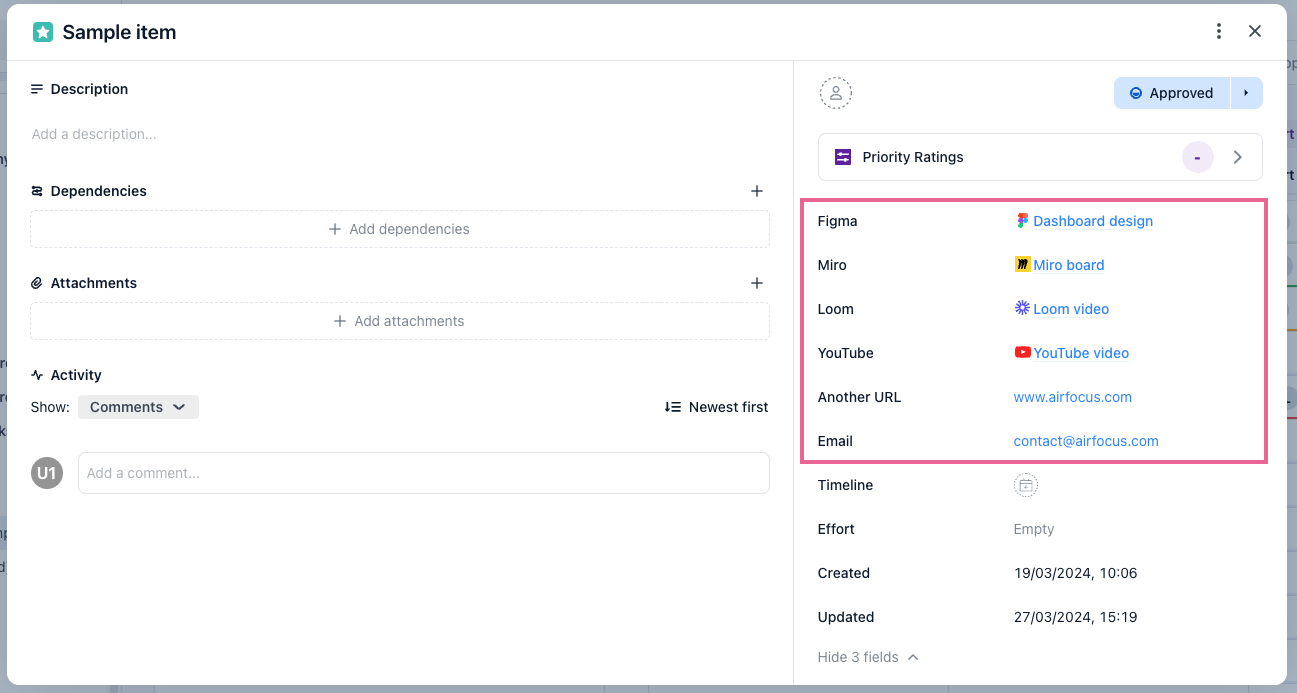The height and width of the screenshot is (693, 1297).
Task: Open the Miro board link
Action: [x=1069, y=265]
